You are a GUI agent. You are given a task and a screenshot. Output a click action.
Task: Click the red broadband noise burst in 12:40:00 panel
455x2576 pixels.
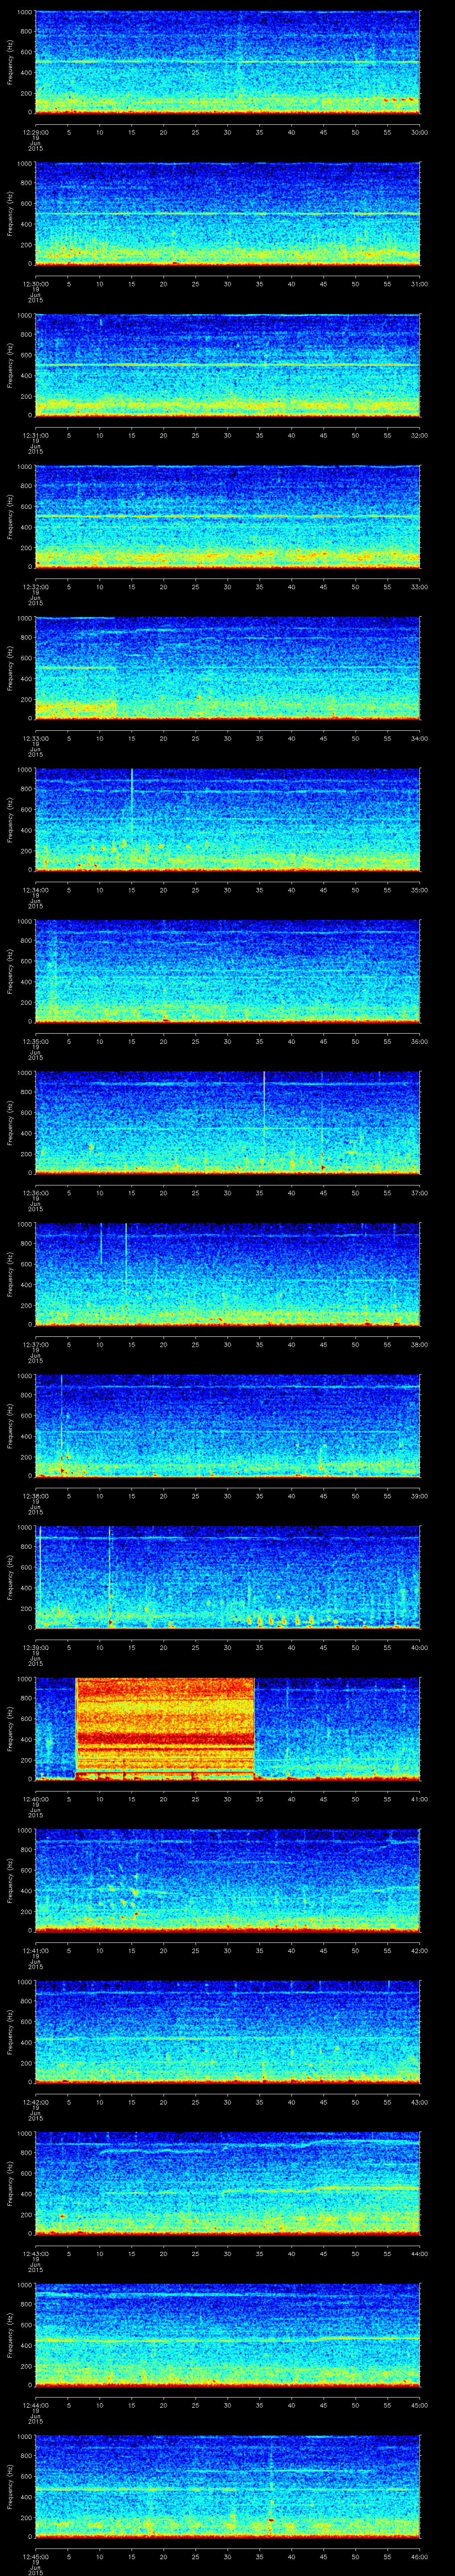click(x=165, y=1728)
